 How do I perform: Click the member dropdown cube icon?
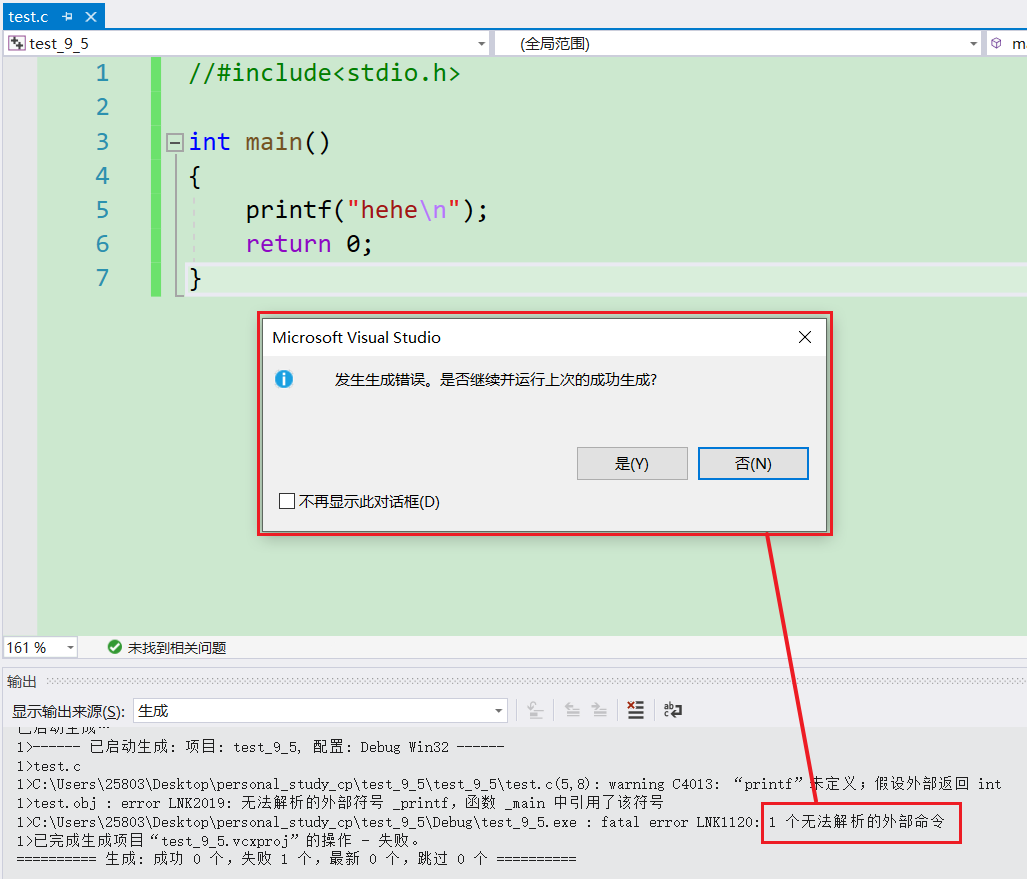tap(996, 44)
